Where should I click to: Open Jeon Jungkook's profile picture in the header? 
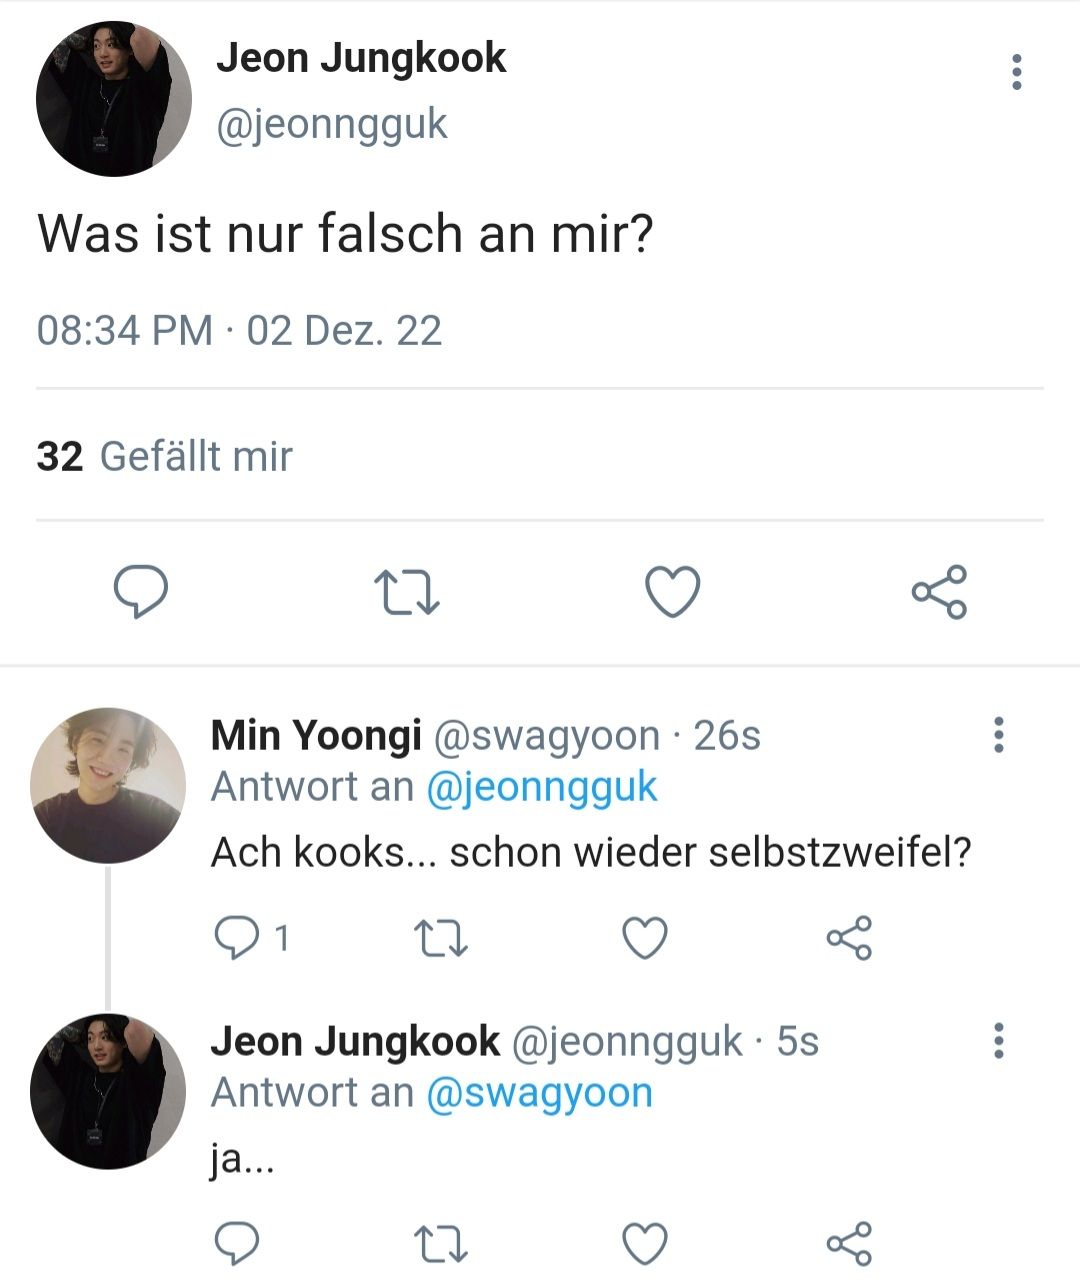point(113,99)
